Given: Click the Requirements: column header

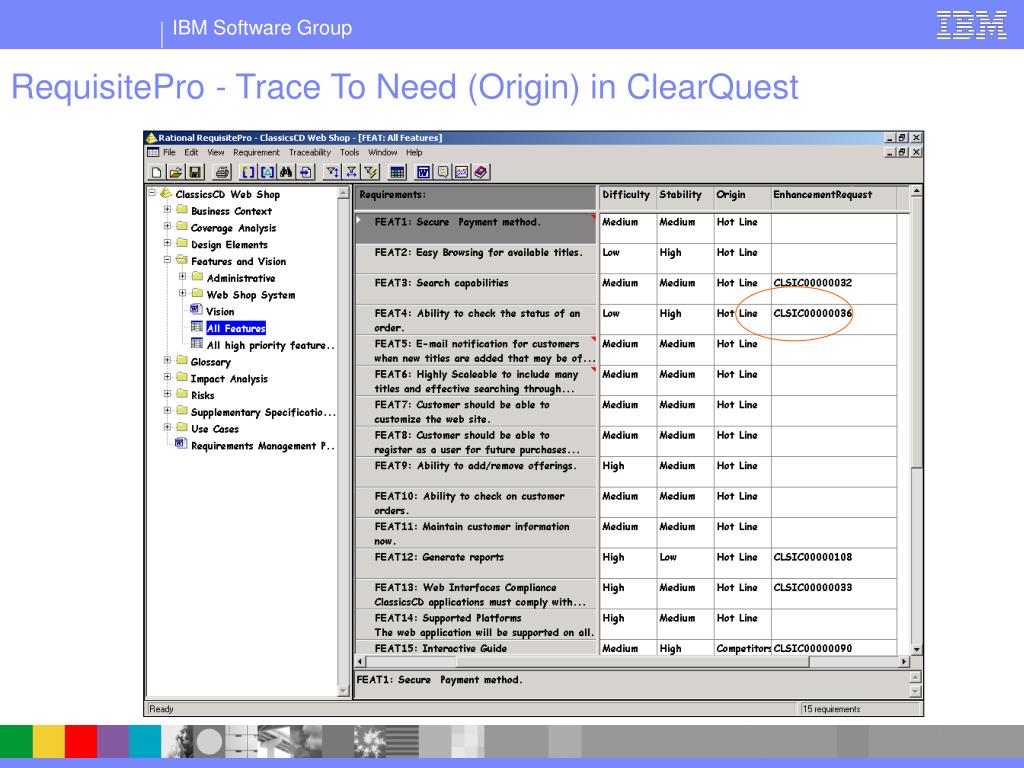Looking at the screenshot, I should tap(476, 197).
